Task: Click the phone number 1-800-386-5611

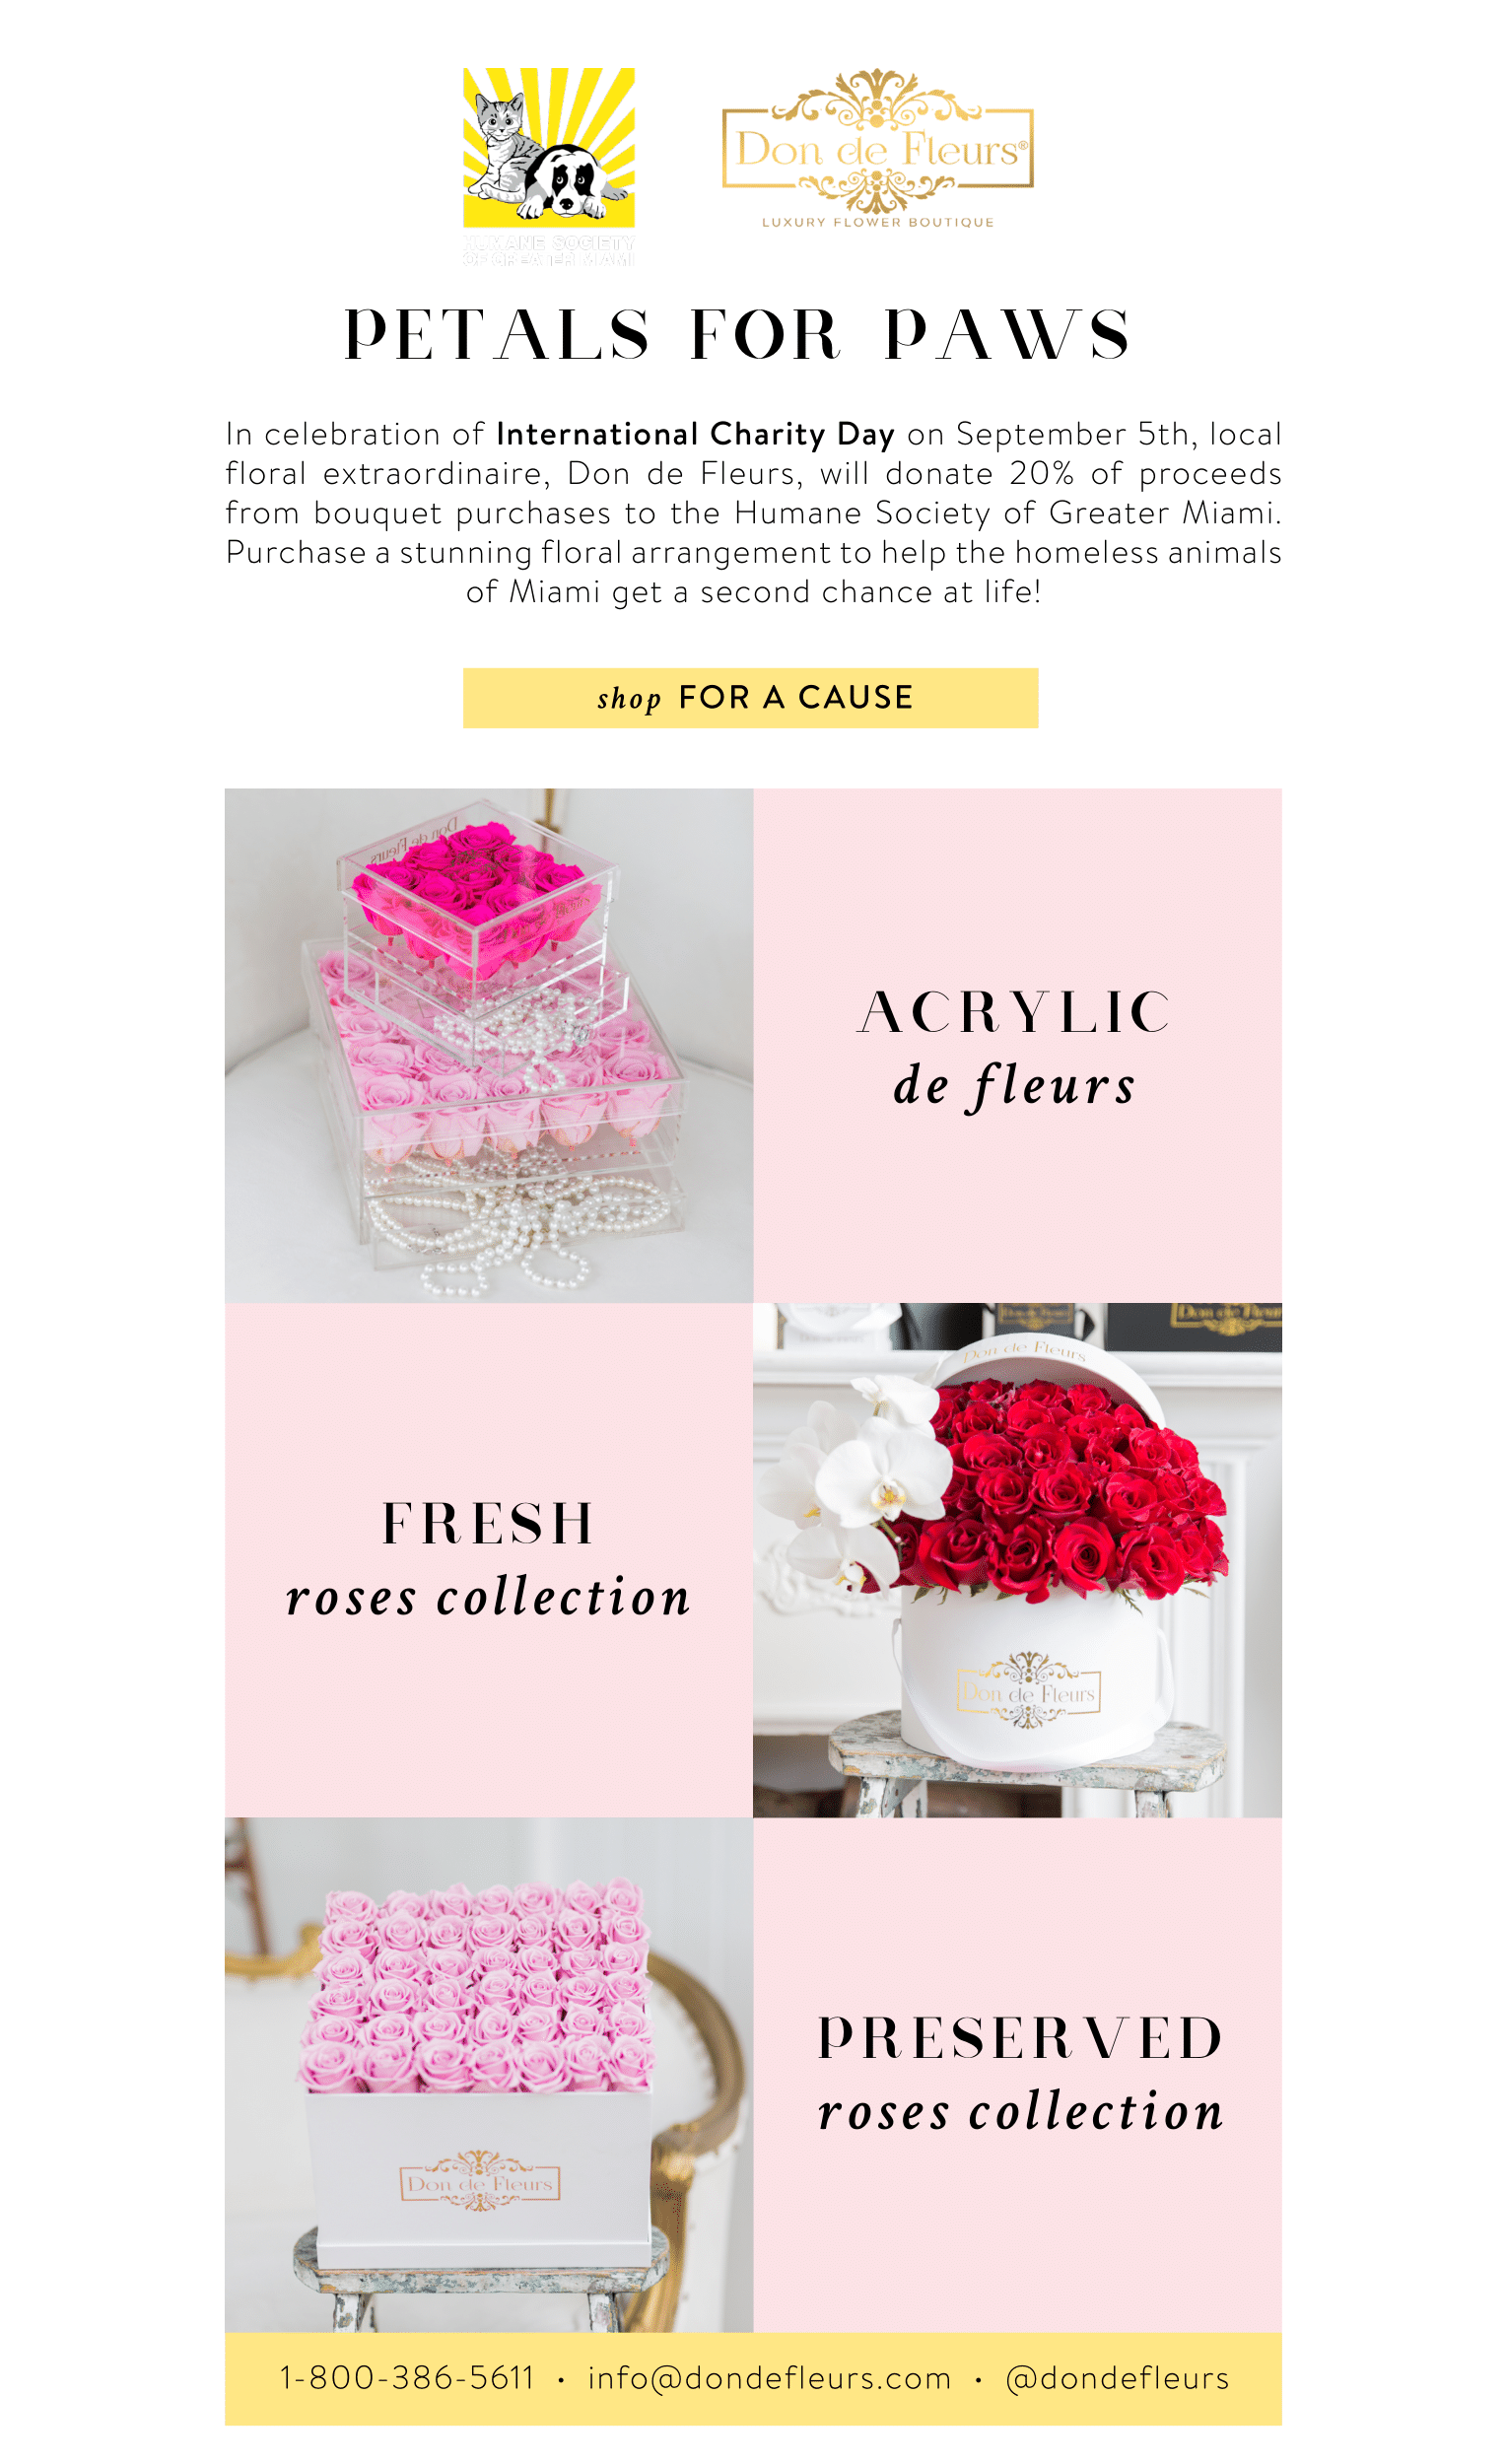Action: tap(406, 2378)
